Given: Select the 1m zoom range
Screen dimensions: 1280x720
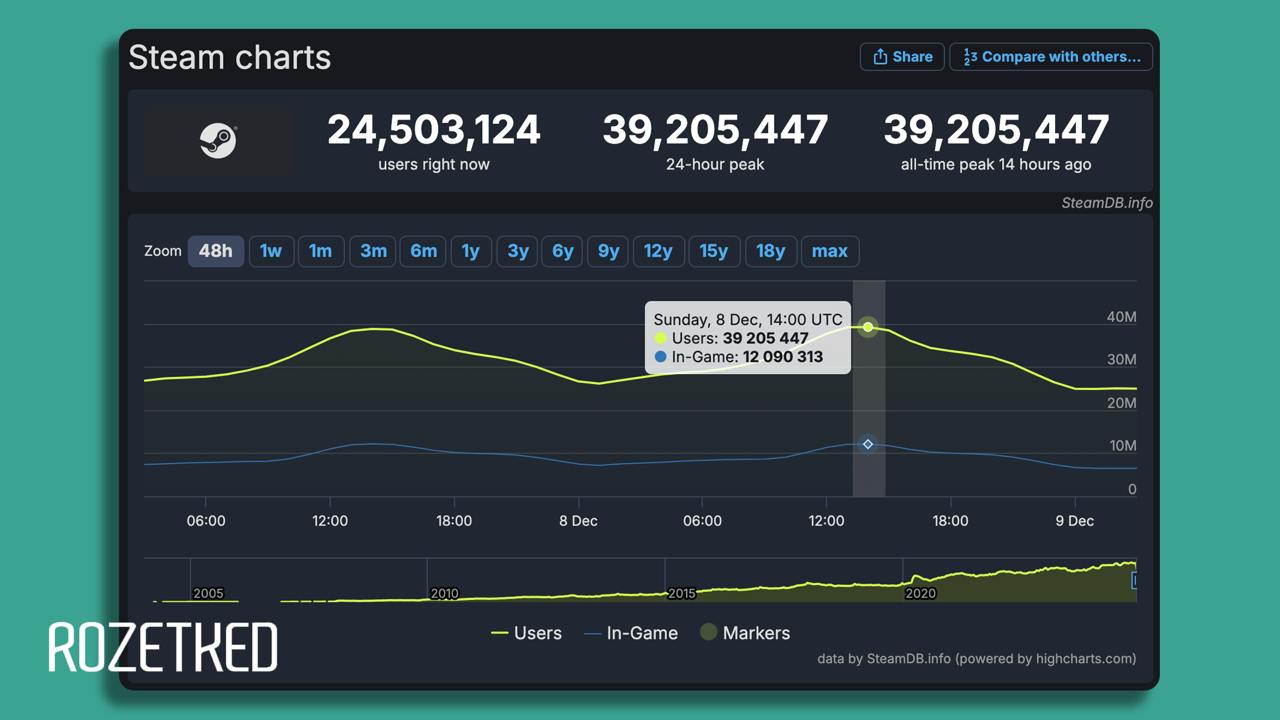Looking at the screenshot, I should click(x=320, y=251).
